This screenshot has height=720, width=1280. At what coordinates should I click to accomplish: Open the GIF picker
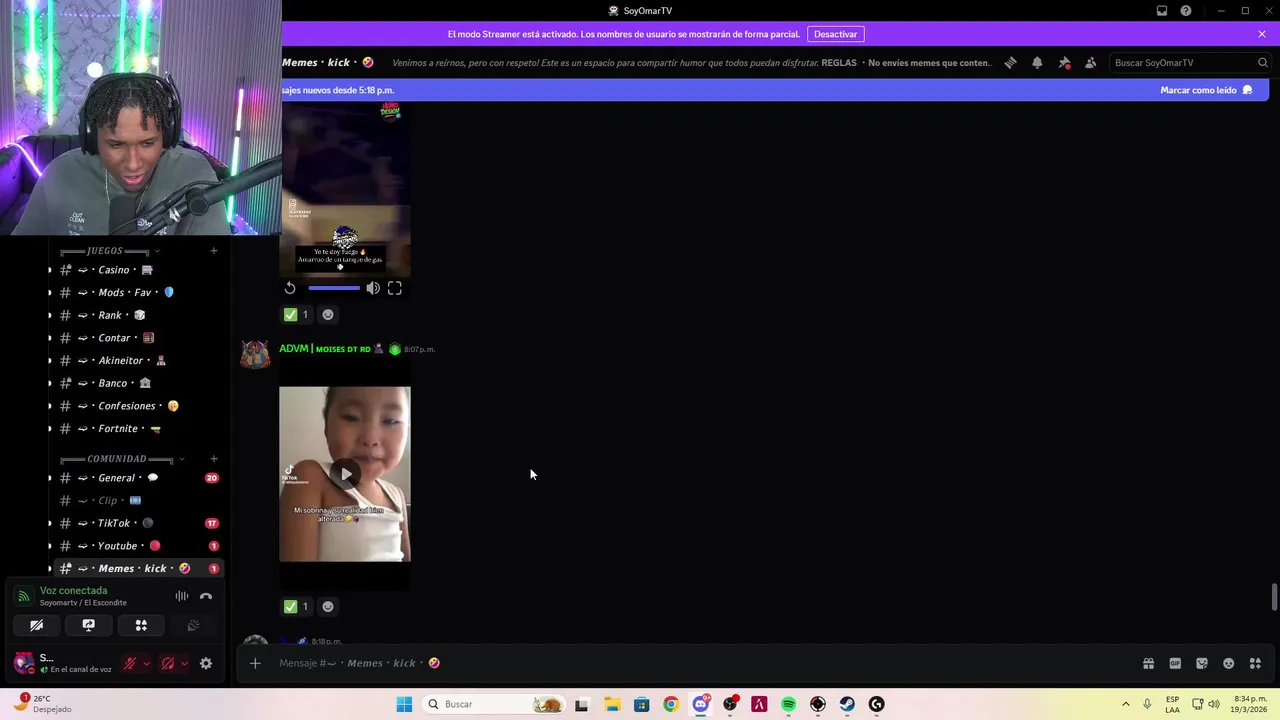(x=1175, y=663)
